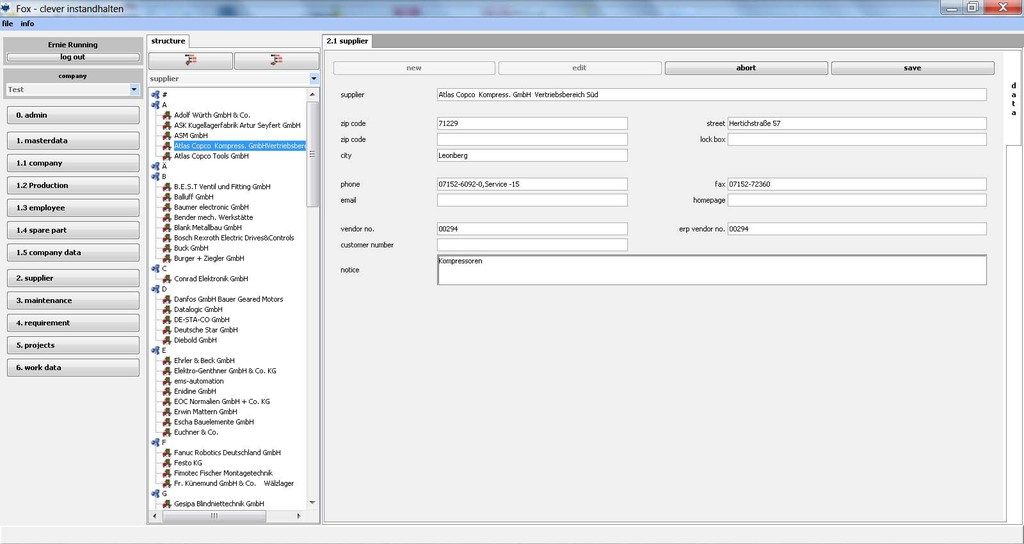Click the icon beside Adolf Würth GmbH & Co.
Screen dimensions: 1024x544
pos(166,115)
